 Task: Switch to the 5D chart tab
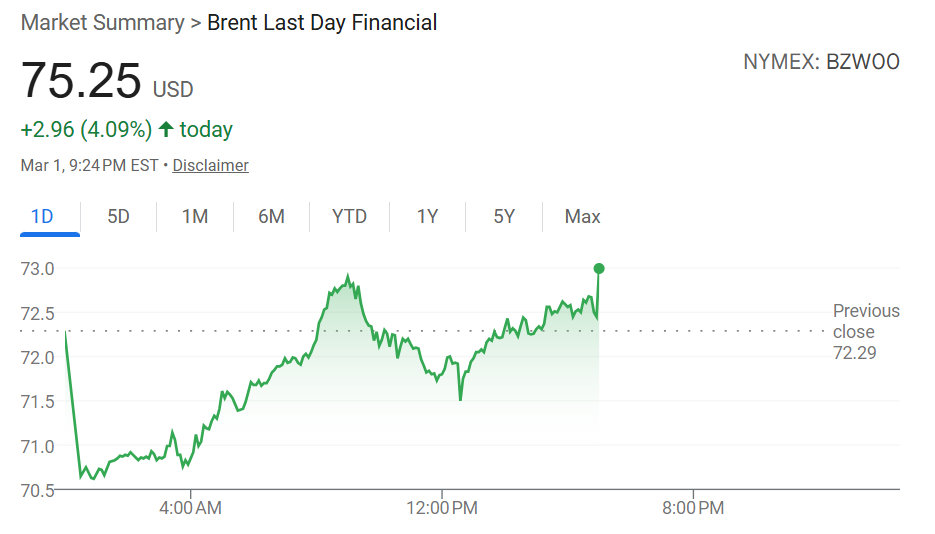(118, 216)
